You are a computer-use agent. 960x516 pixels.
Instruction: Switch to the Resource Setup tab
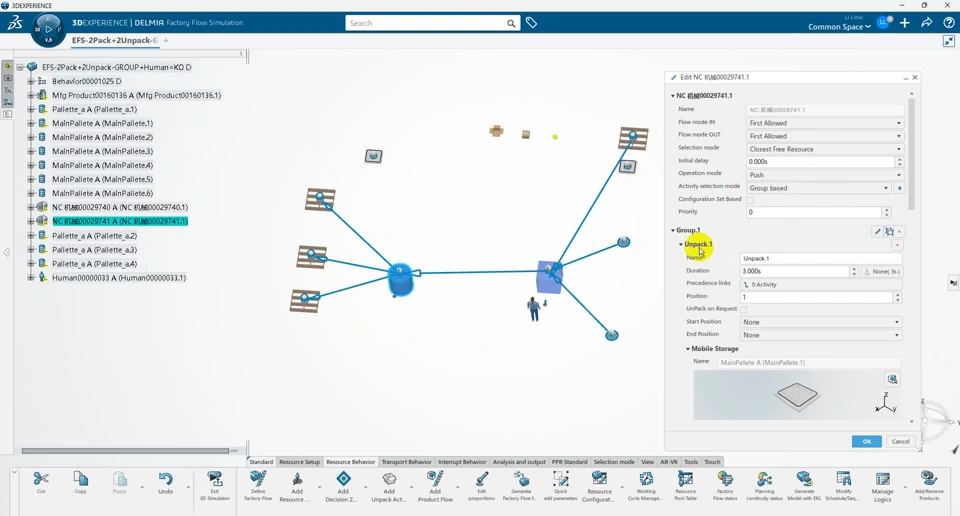click(299, 462)
